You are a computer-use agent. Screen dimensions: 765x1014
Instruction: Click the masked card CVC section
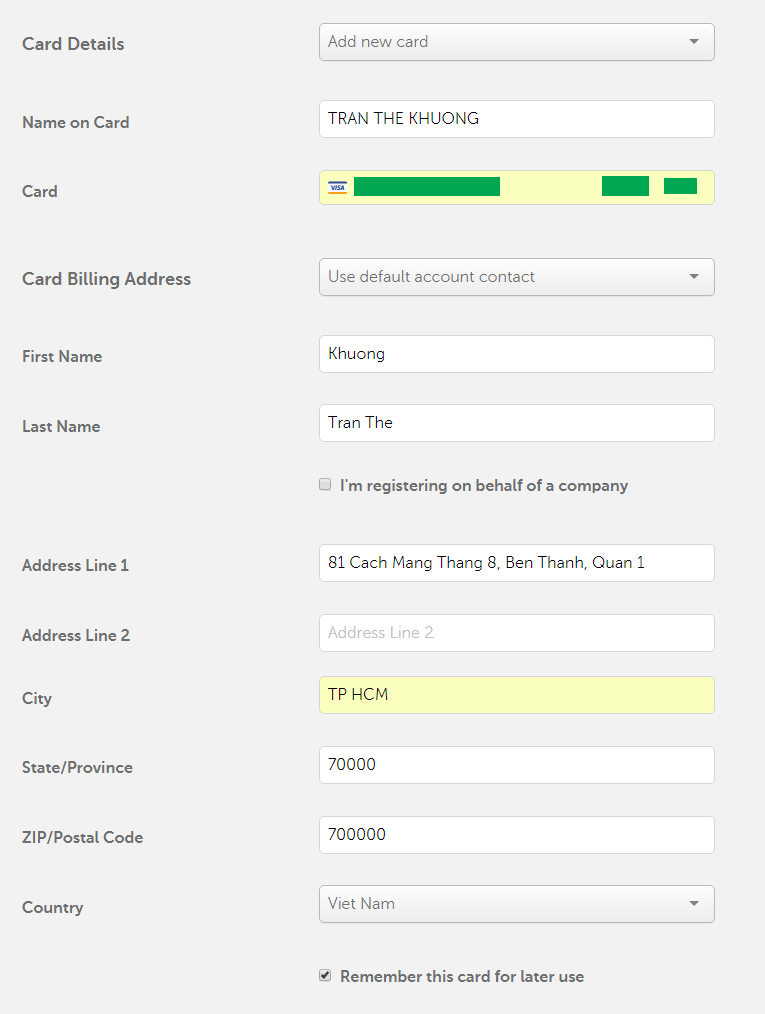pos(680,186)
